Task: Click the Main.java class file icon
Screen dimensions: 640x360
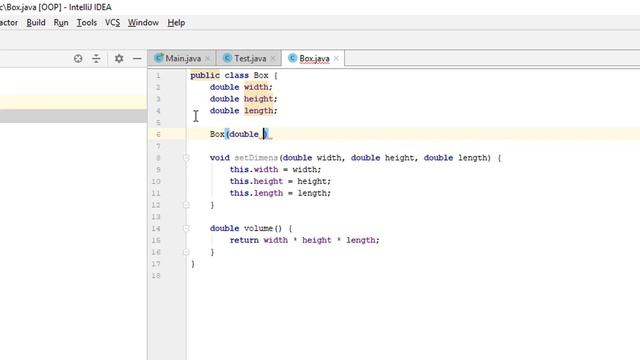Action: (x=159, y=58)
